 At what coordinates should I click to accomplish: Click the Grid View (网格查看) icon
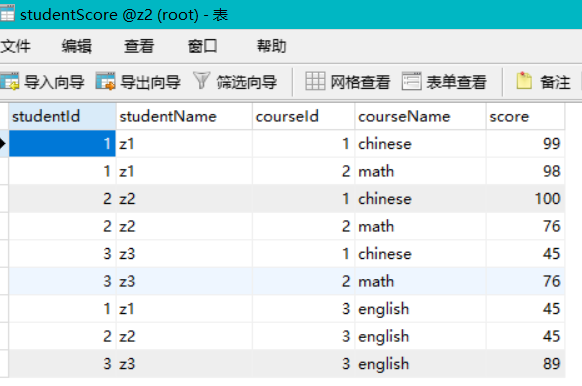click(x=315, y=81)
